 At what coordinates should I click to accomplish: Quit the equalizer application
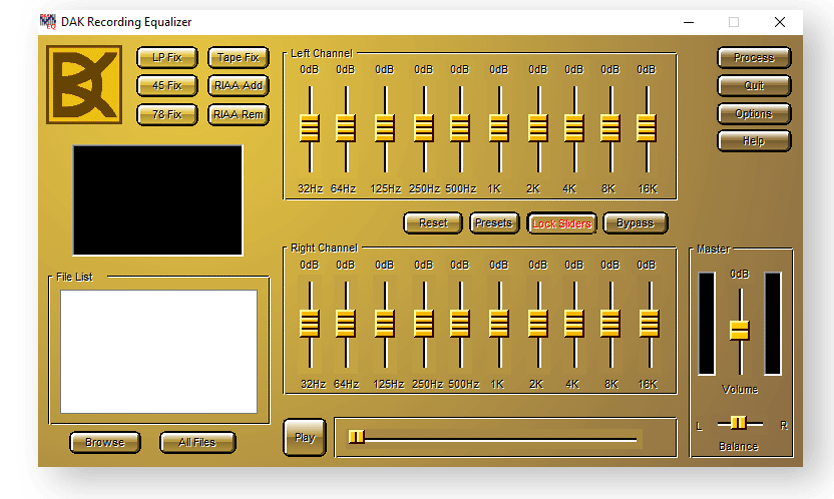(x=754, y=86)
